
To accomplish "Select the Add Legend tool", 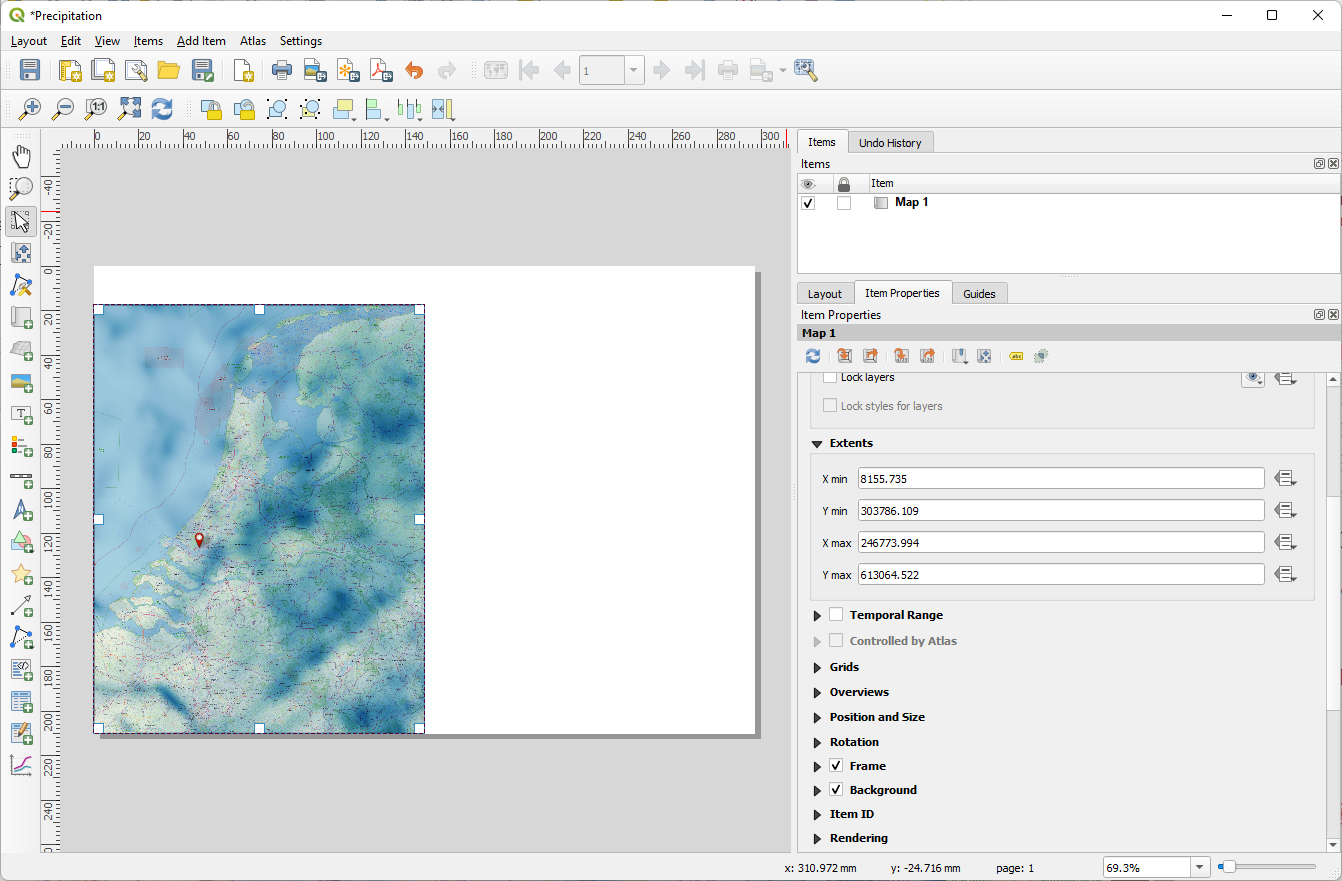I will [x=21, y=447].
